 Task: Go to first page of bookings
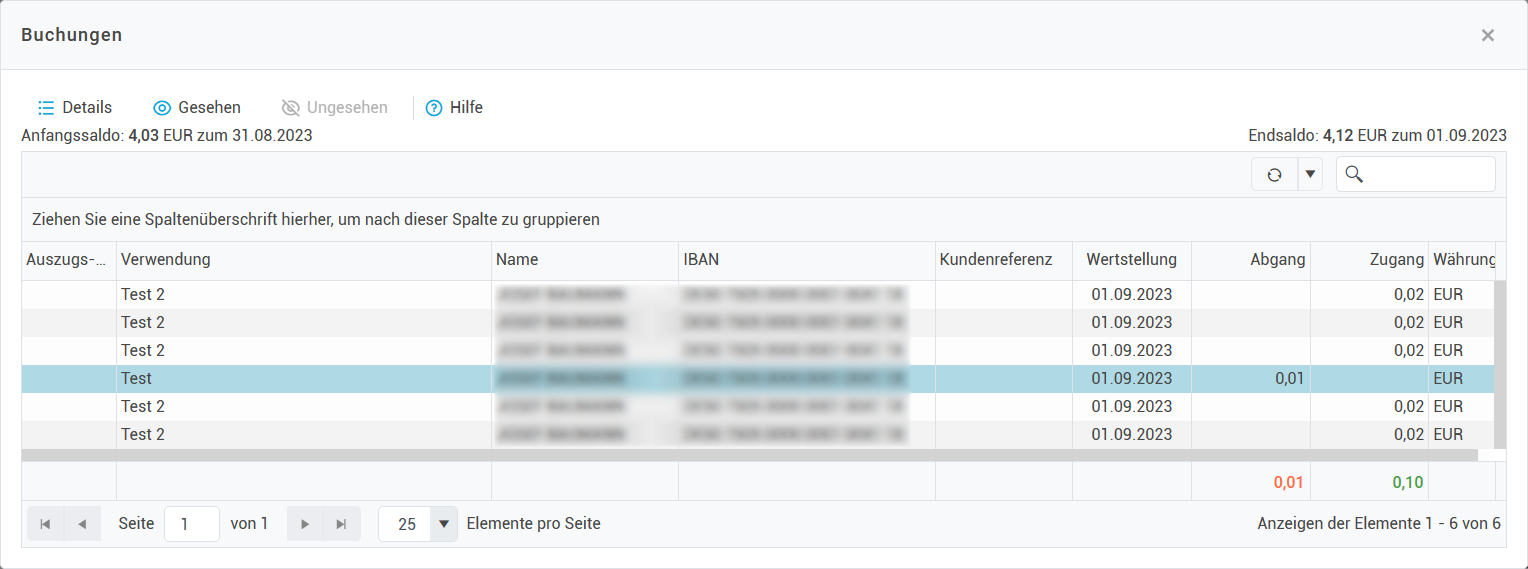[x=45, y=524]
